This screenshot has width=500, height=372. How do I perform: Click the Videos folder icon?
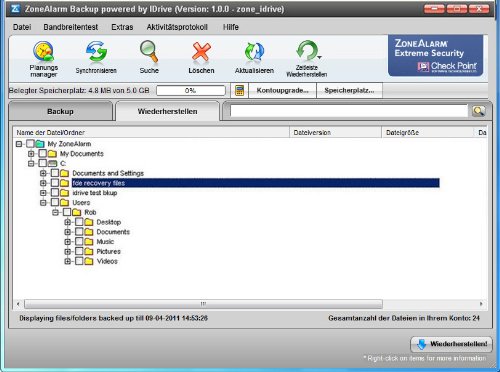pyautogui.click(x=89, y=261)
